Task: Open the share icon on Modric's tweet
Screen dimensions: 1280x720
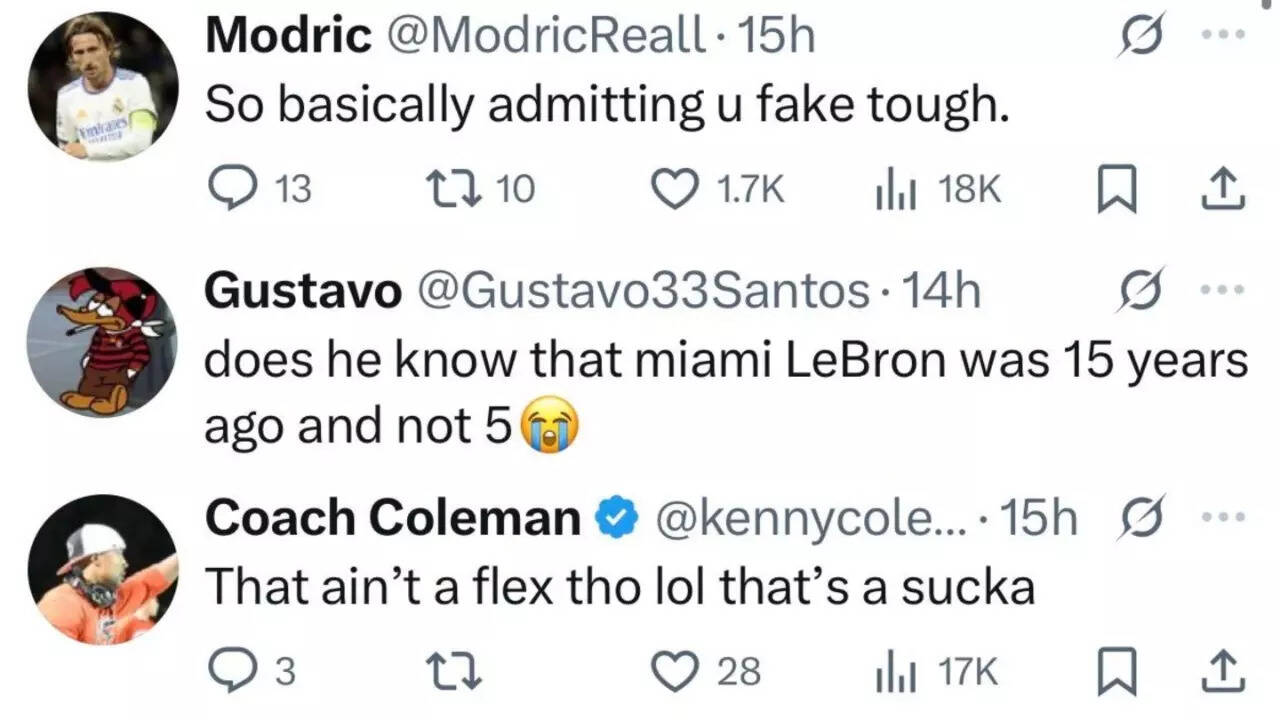Action: coord(1221,188)
